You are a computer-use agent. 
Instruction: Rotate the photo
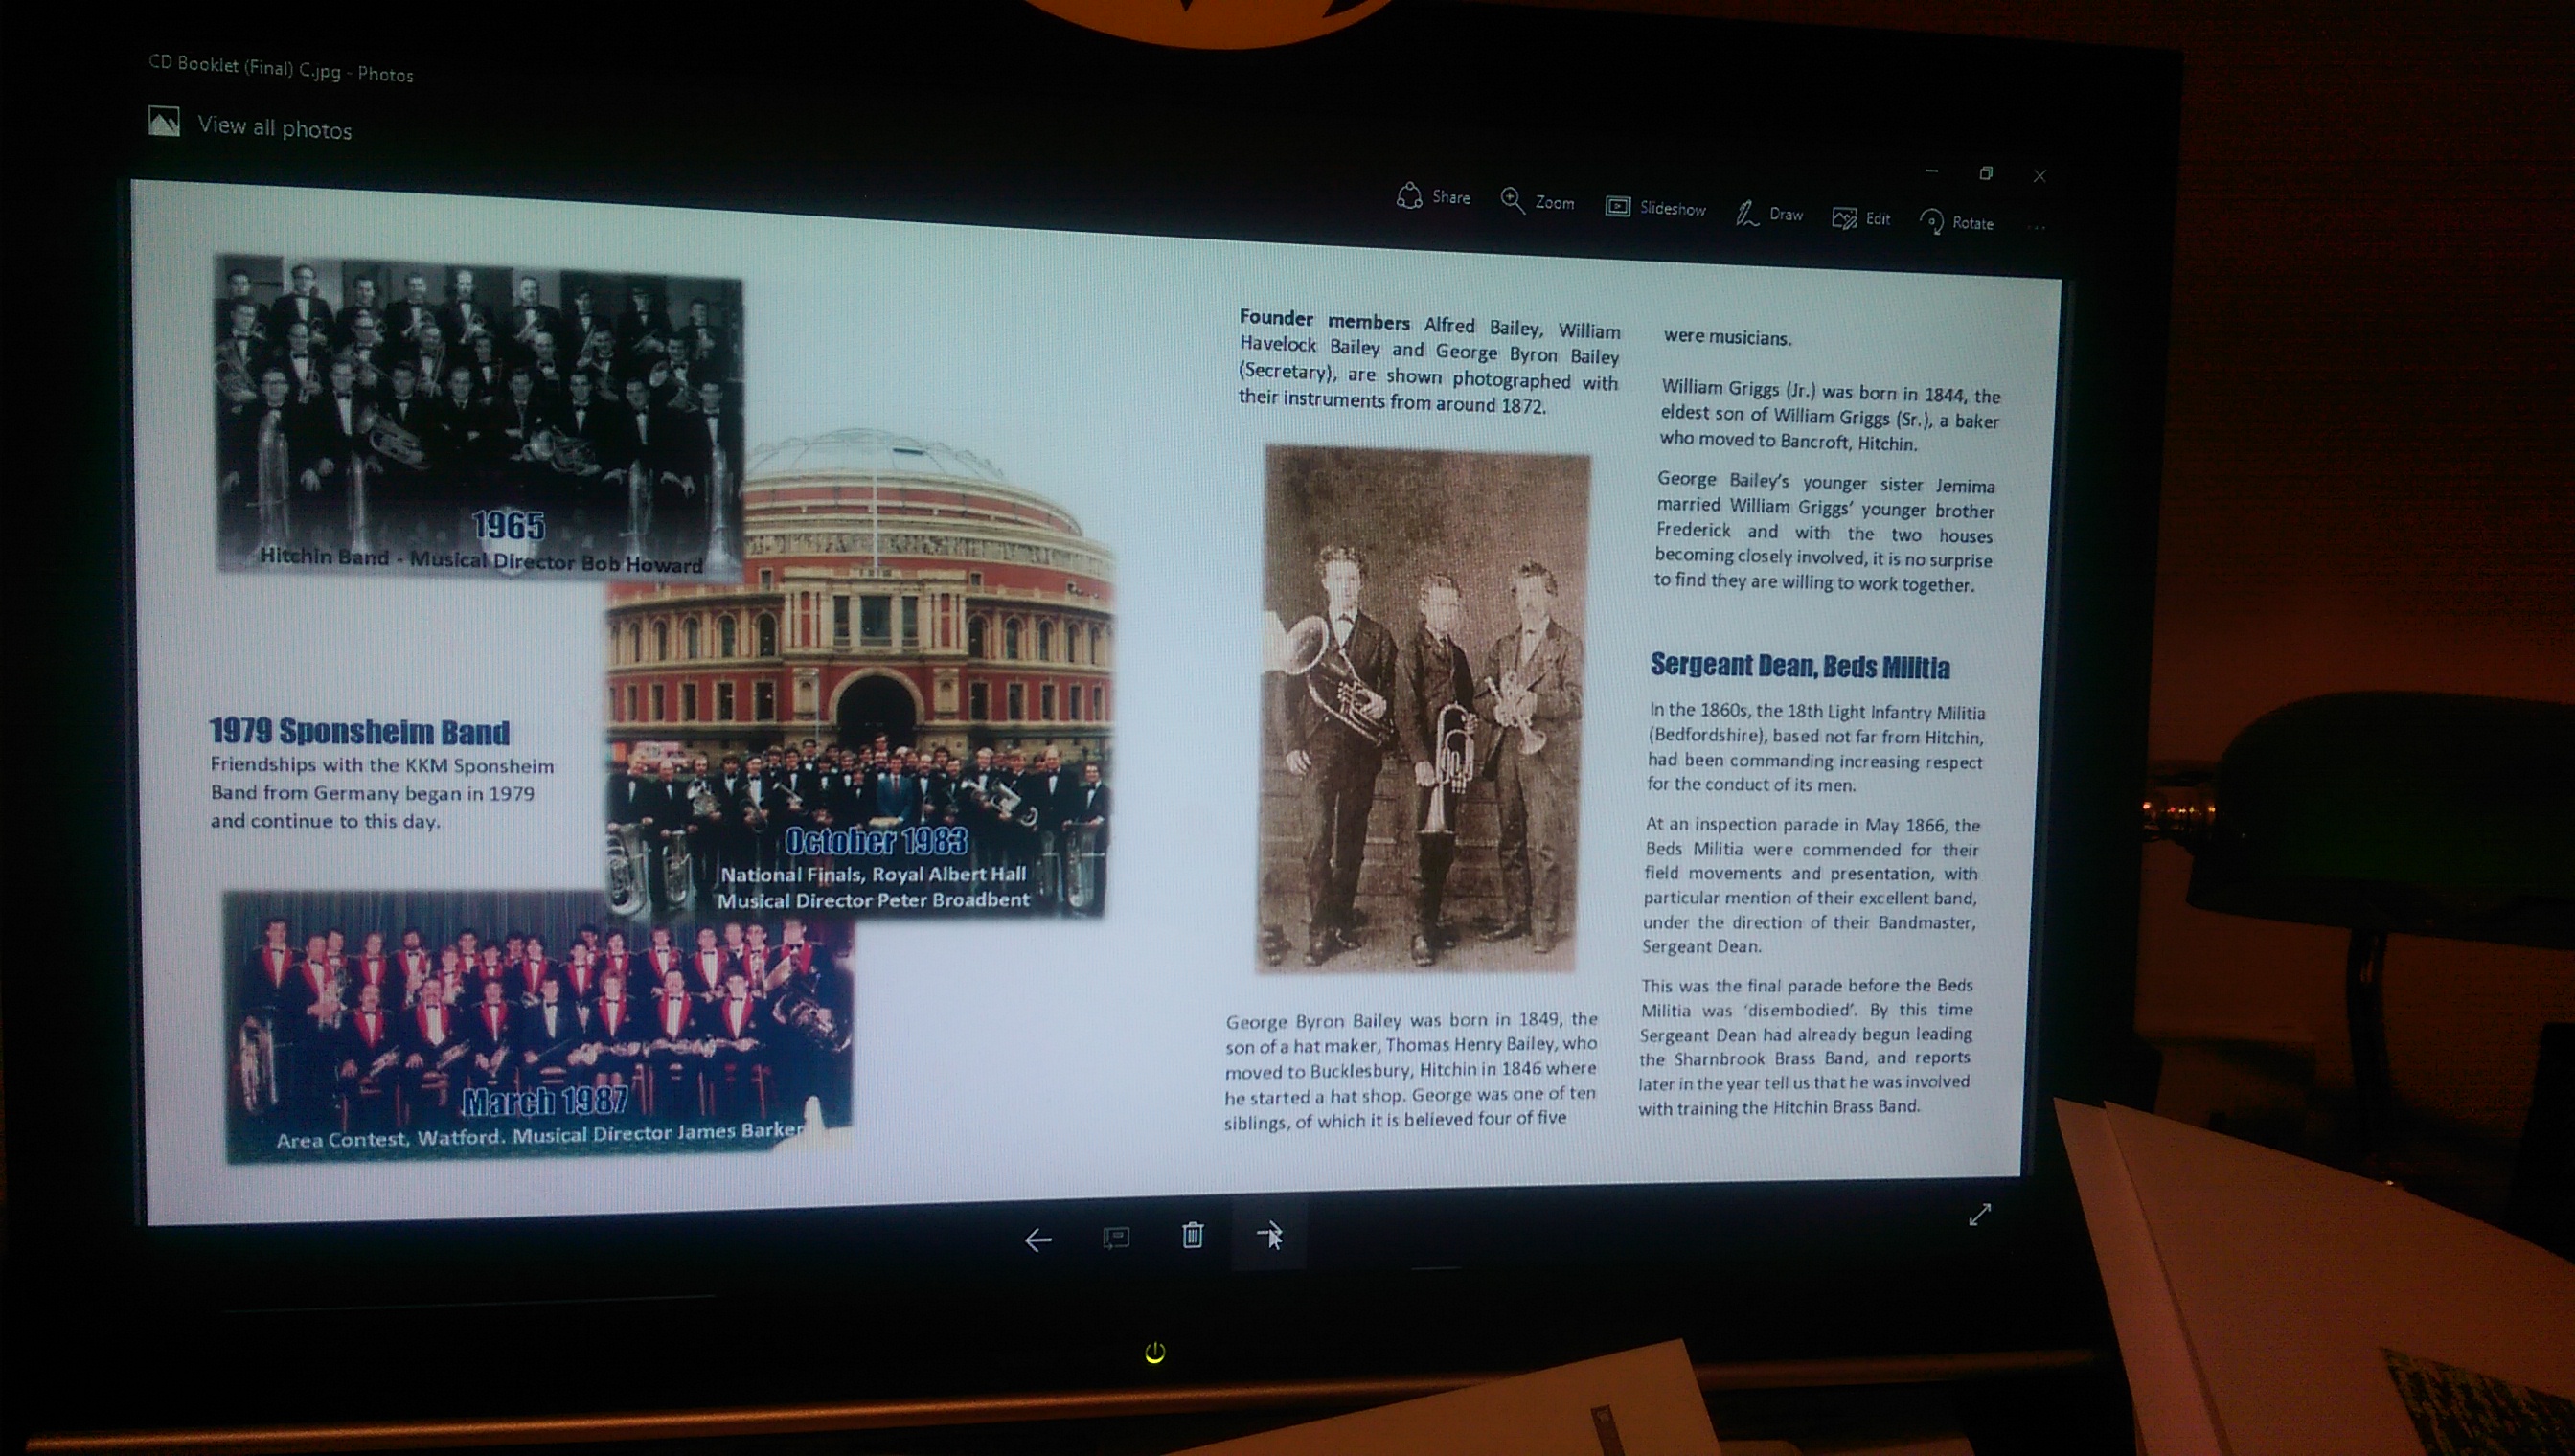pos(1932,221)
